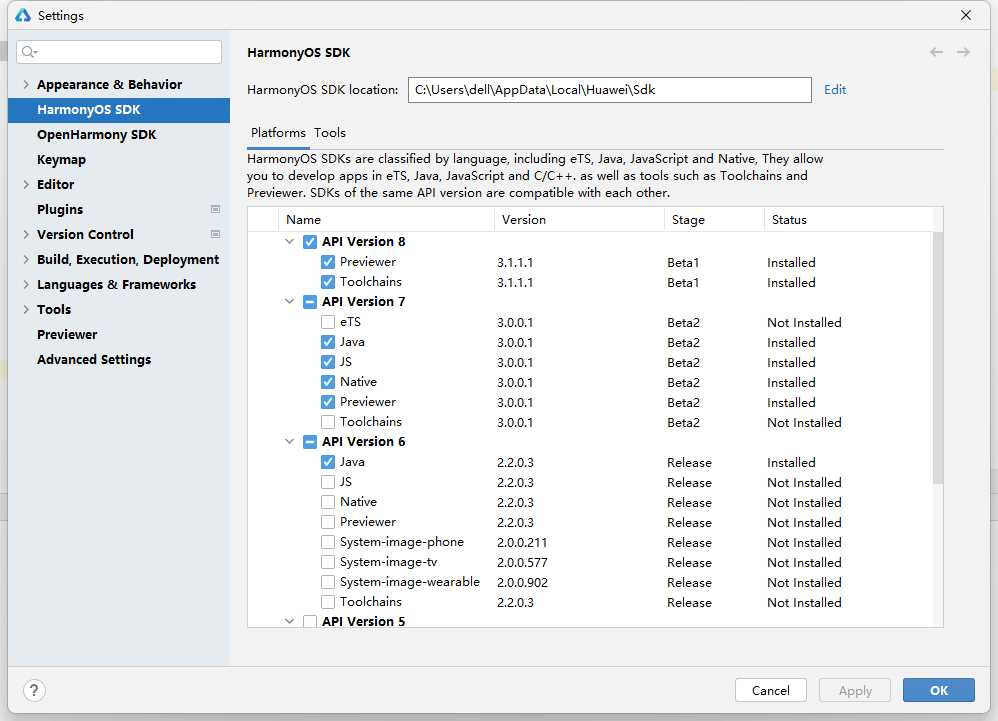This screenshot has width=998, height=721.
Task: Click the Name column header
Action: (386, 220)
